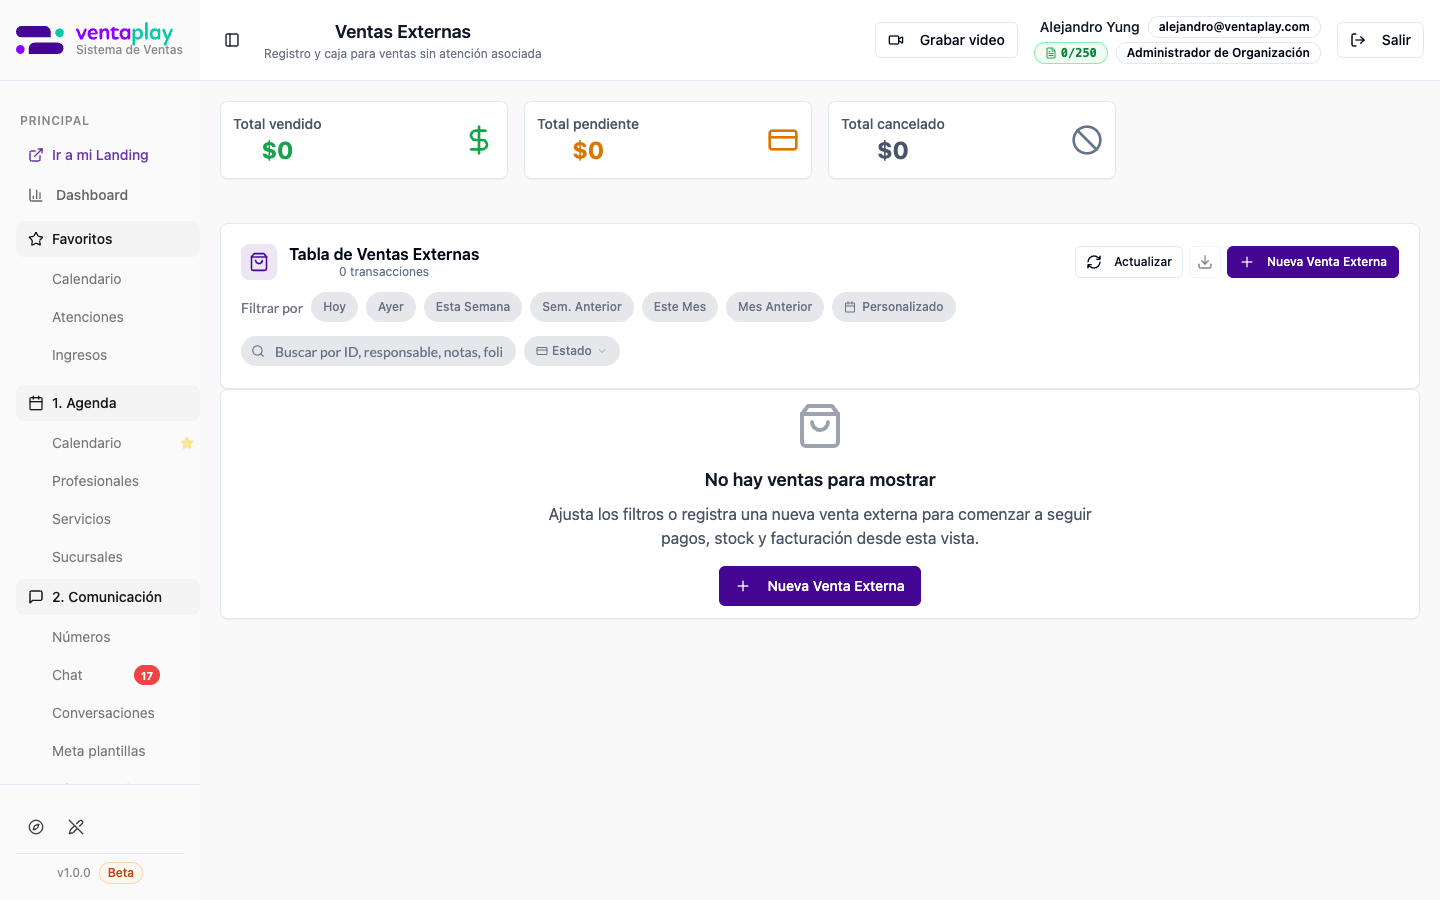Screen dimensions: 1440x900
Task: Open the Chat unread badge 17
Action: (147, 675)
